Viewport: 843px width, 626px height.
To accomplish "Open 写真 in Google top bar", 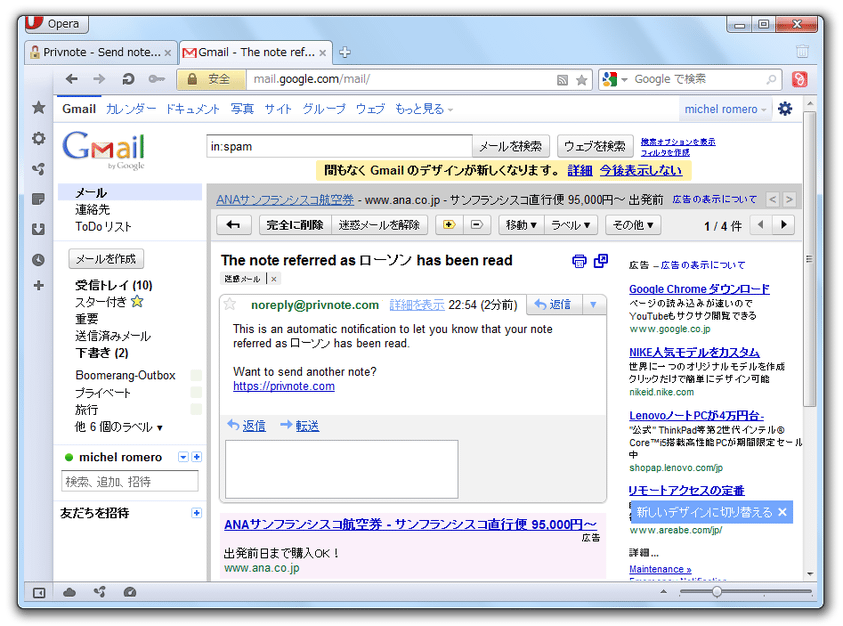I will [242, 109].
